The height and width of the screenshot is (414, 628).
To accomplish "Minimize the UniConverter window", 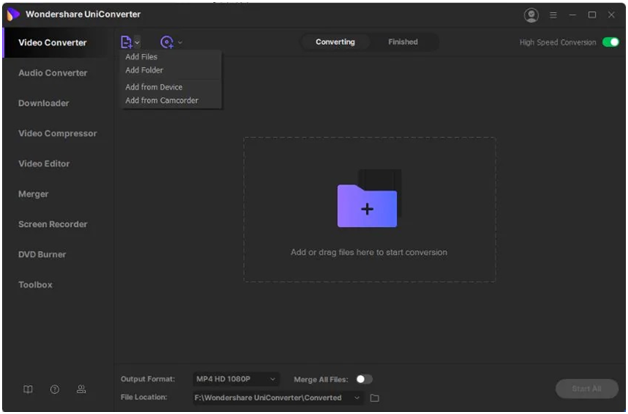I will click(573, 15).
